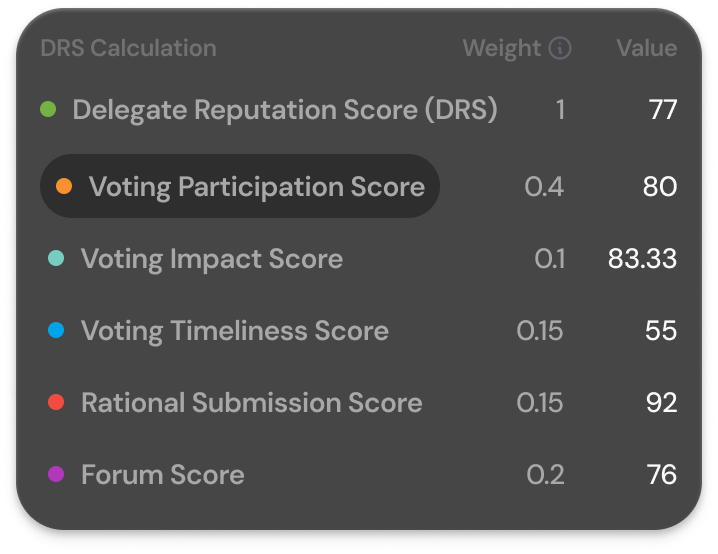Select the Rational Submission Score label
The image size is (718, 554).
point(252,402)
